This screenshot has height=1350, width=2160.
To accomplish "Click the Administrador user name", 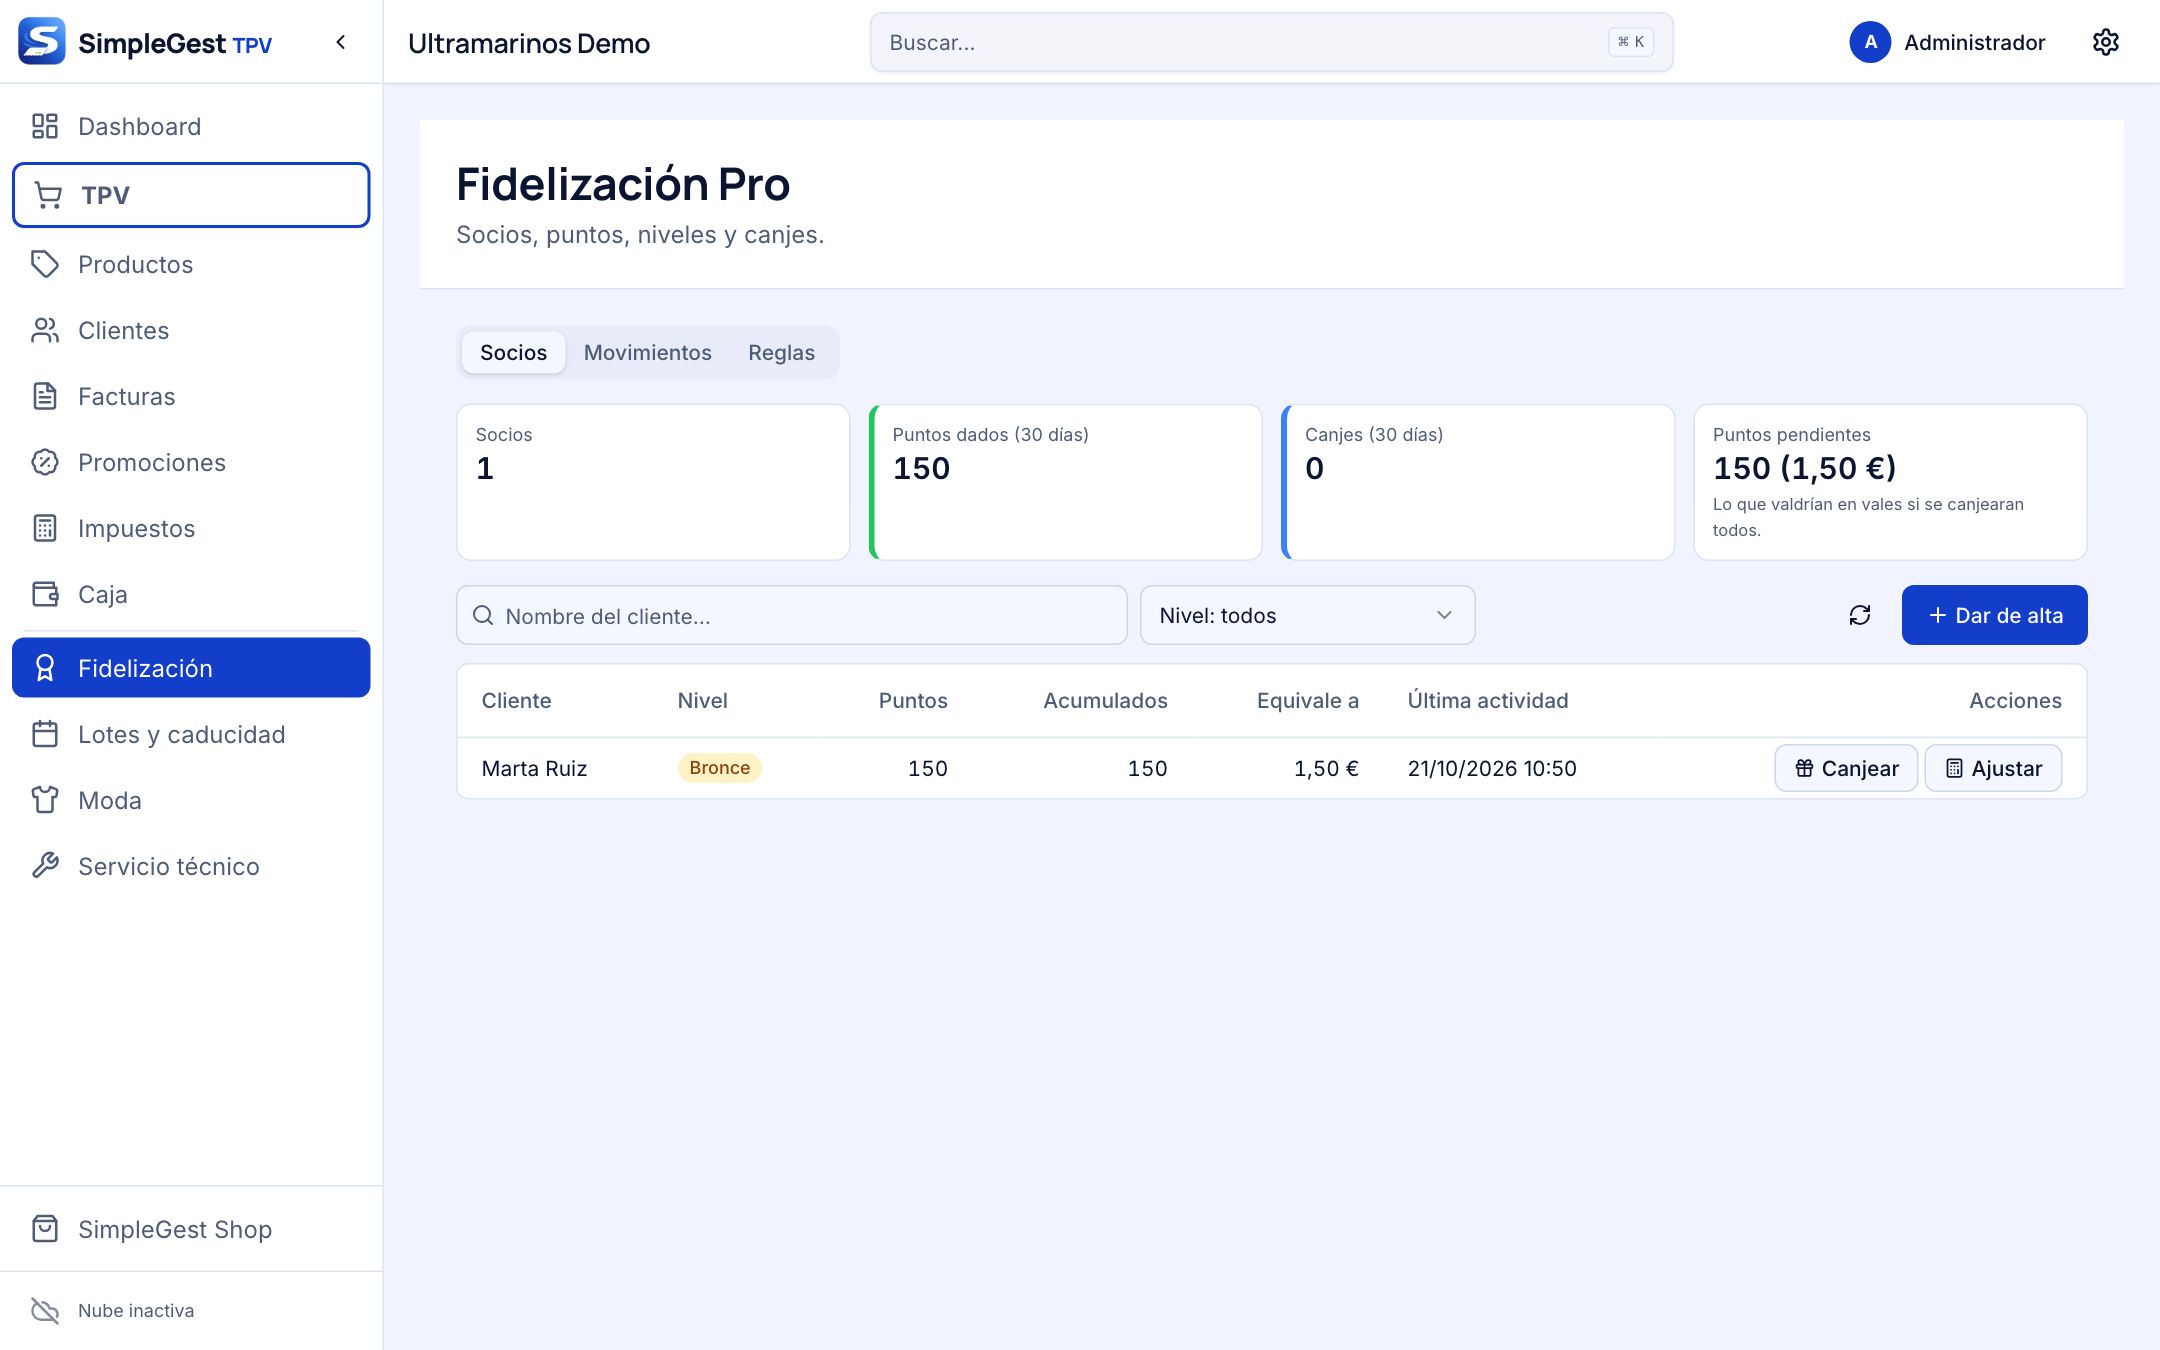I will click(1974, 42).
